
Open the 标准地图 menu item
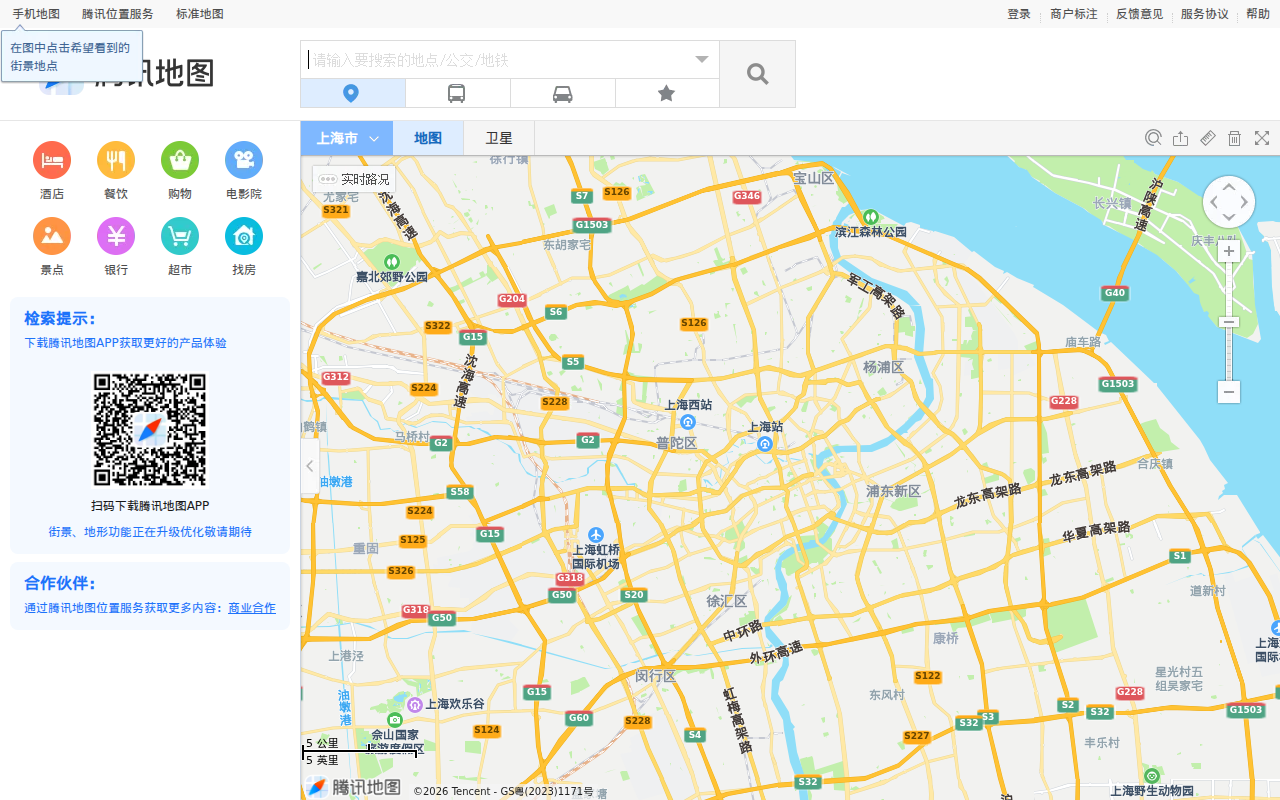(198, 13)
